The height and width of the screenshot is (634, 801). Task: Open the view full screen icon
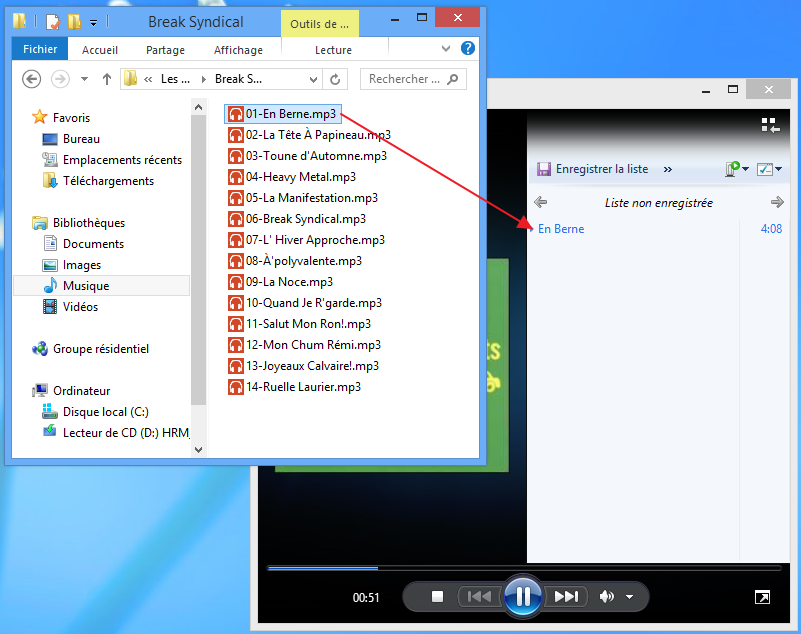(762, 596)
